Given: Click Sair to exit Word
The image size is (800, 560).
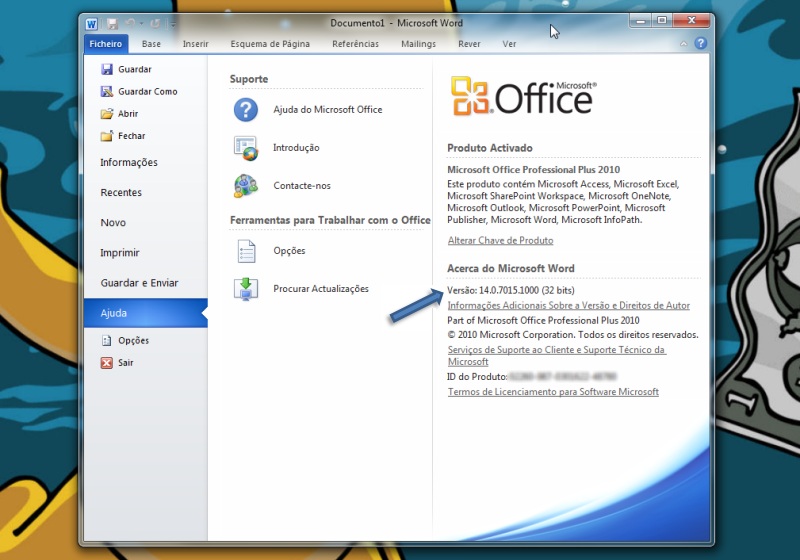Looking at the screenshot, I should click(125, 362).
